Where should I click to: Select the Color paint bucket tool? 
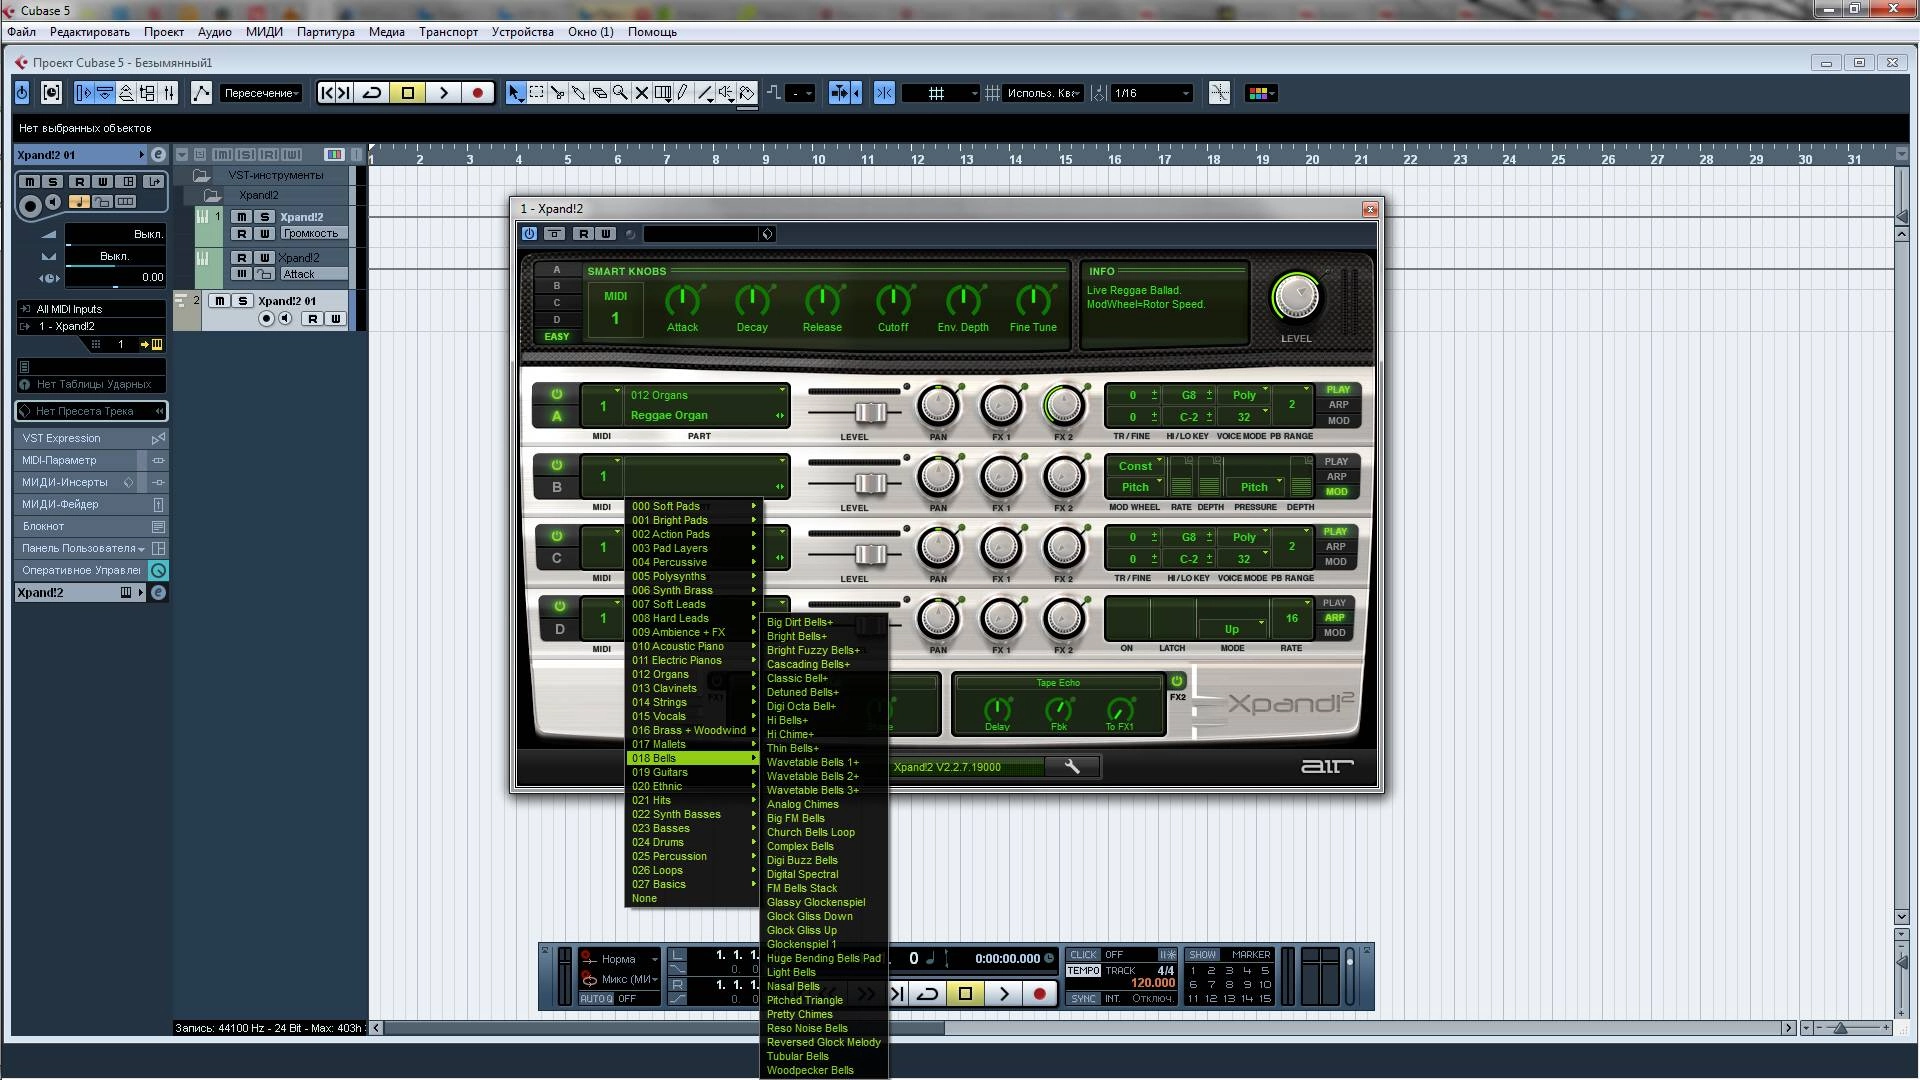747,93
